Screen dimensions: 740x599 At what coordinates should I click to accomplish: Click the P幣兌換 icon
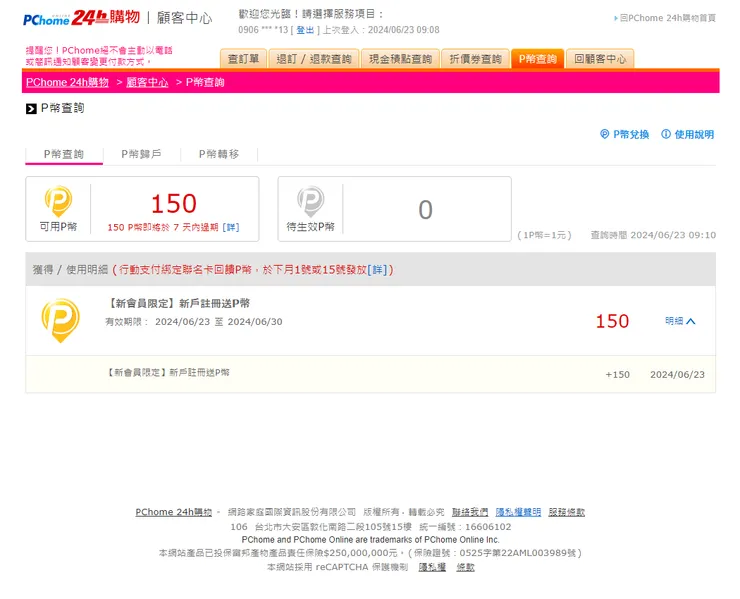click(605, 134)
